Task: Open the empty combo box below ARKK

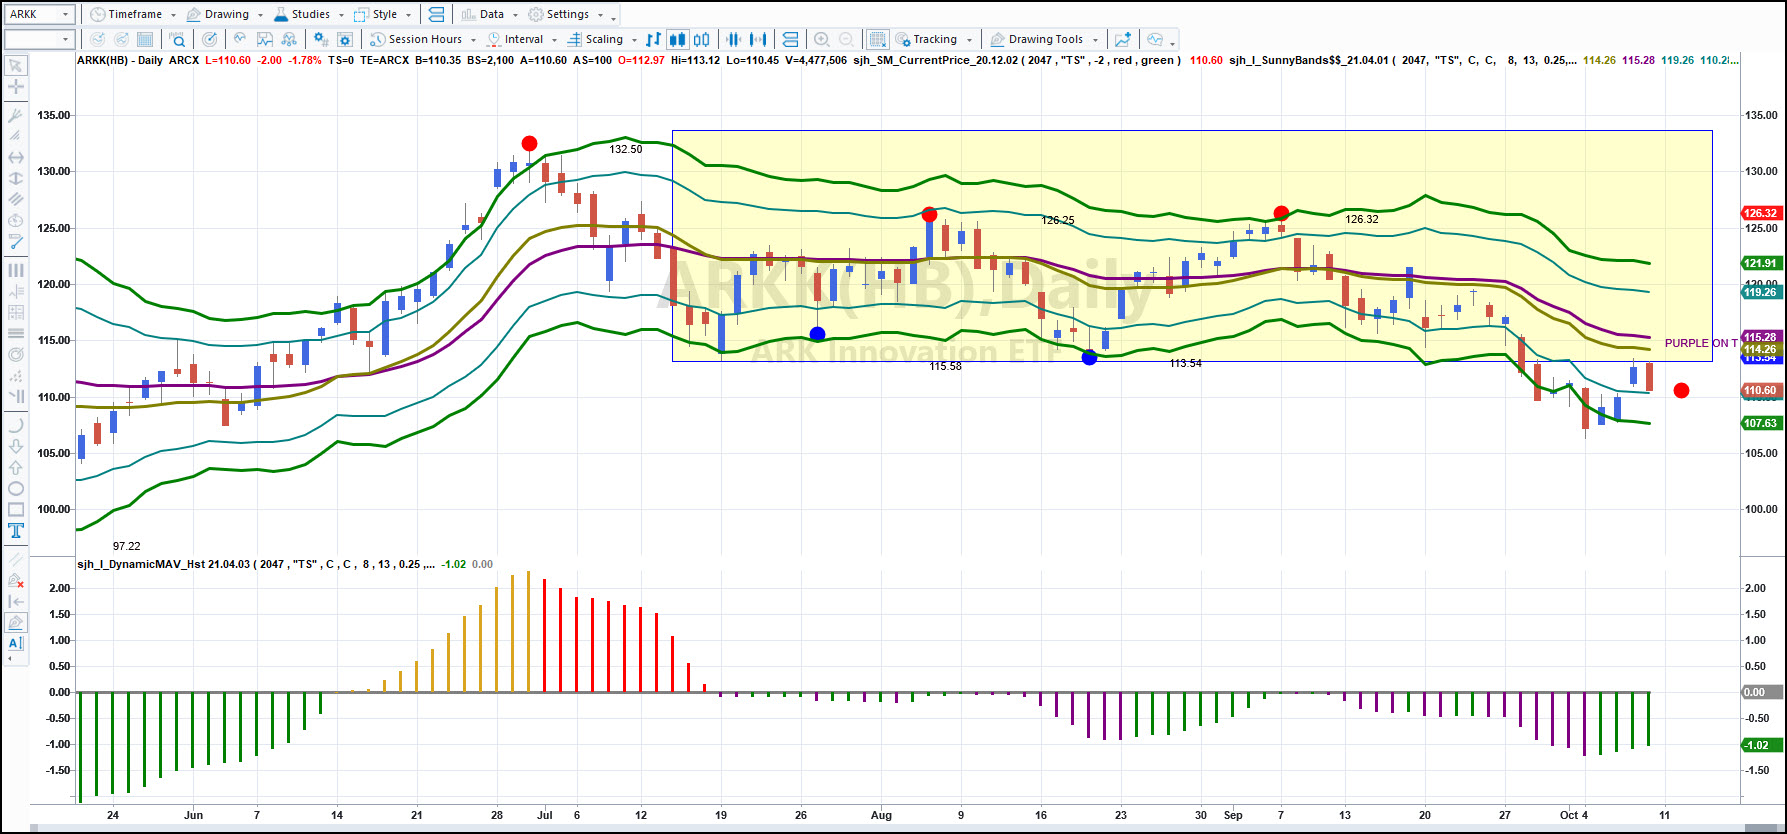Action: 40,40
